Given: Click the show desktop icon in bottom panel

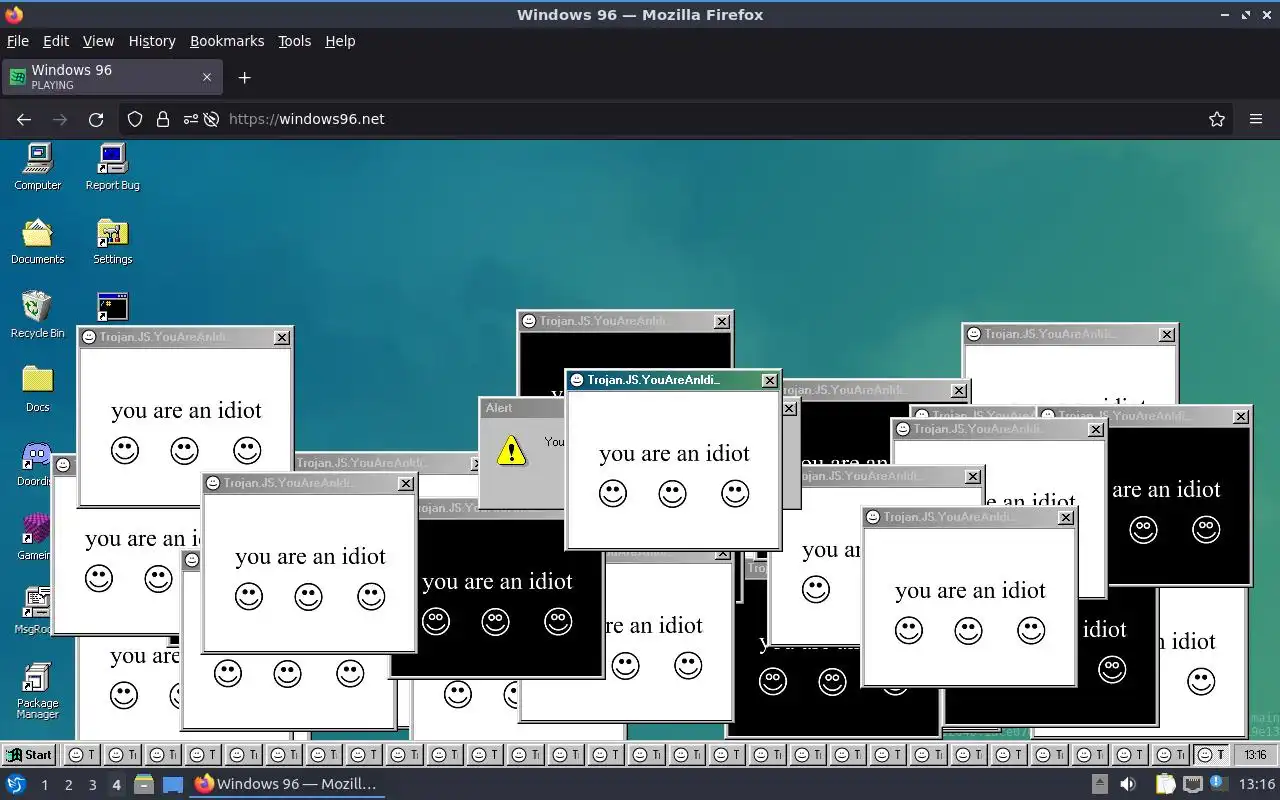Looking at the screenshot, I should (x=172, y=784).
